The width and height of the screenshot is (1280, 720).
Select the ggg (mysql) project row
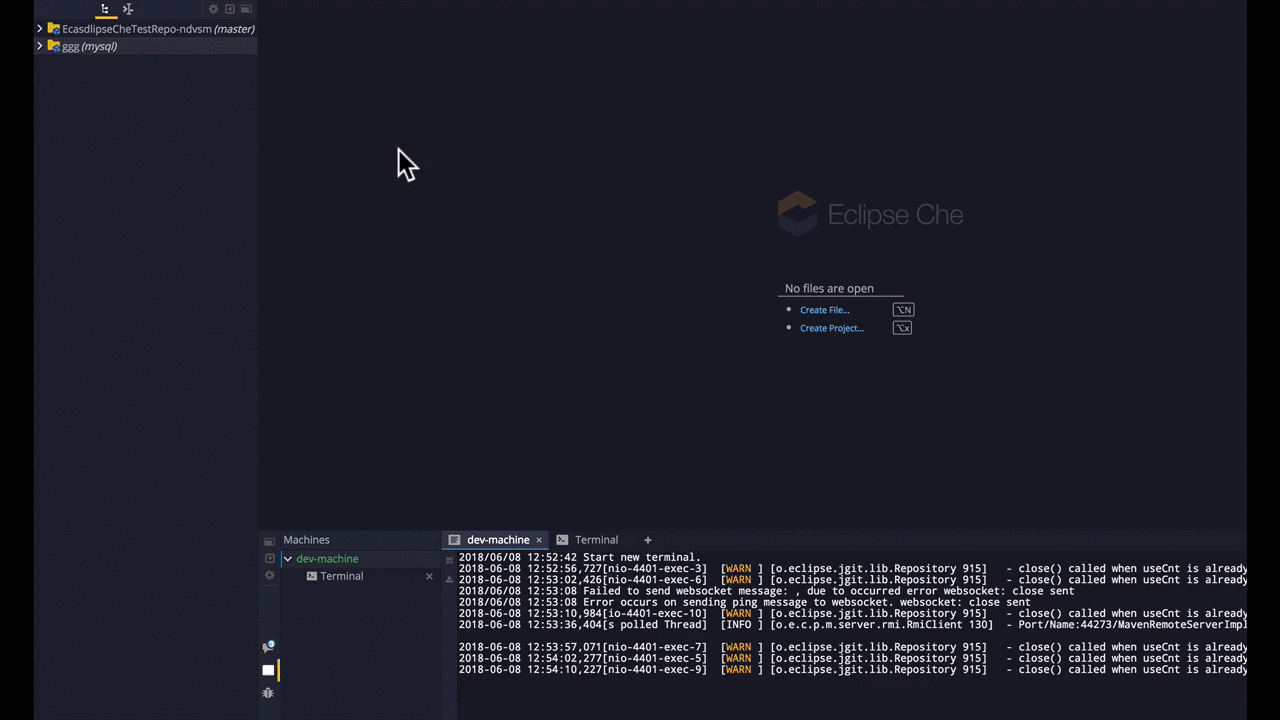click(146, 46)
